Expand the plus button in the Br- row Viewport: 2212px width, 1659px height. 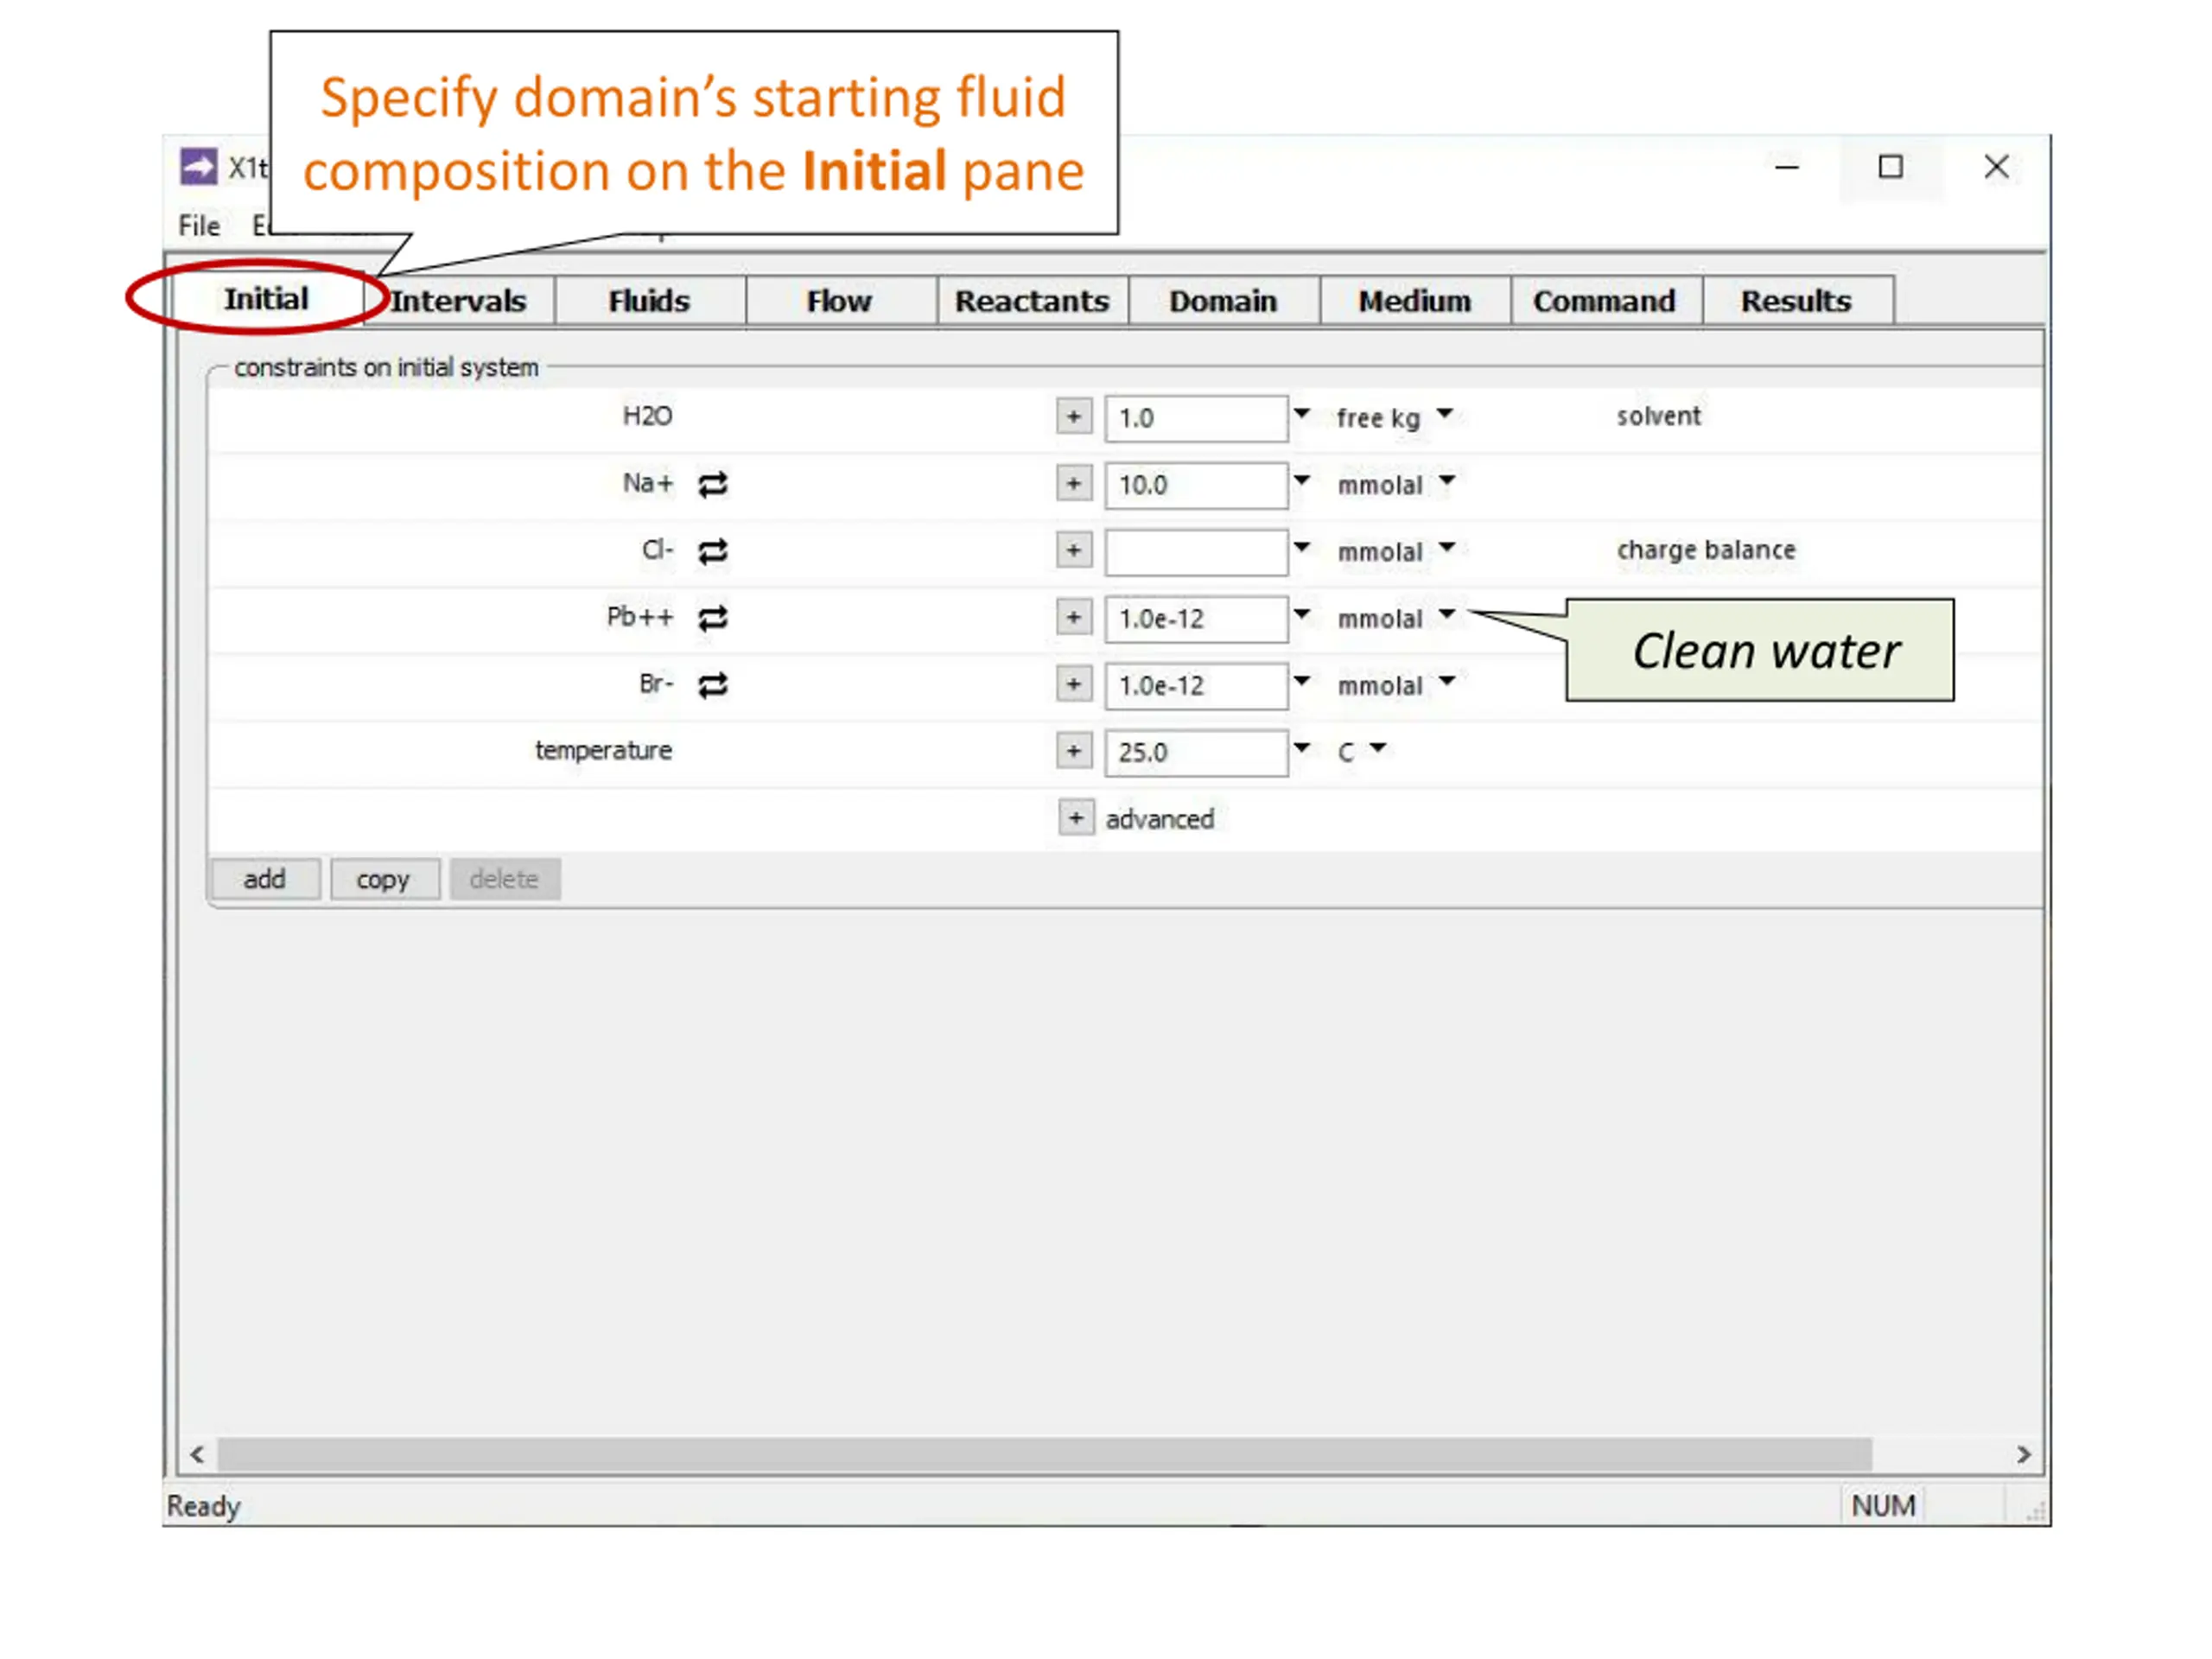coord(1074,685)
